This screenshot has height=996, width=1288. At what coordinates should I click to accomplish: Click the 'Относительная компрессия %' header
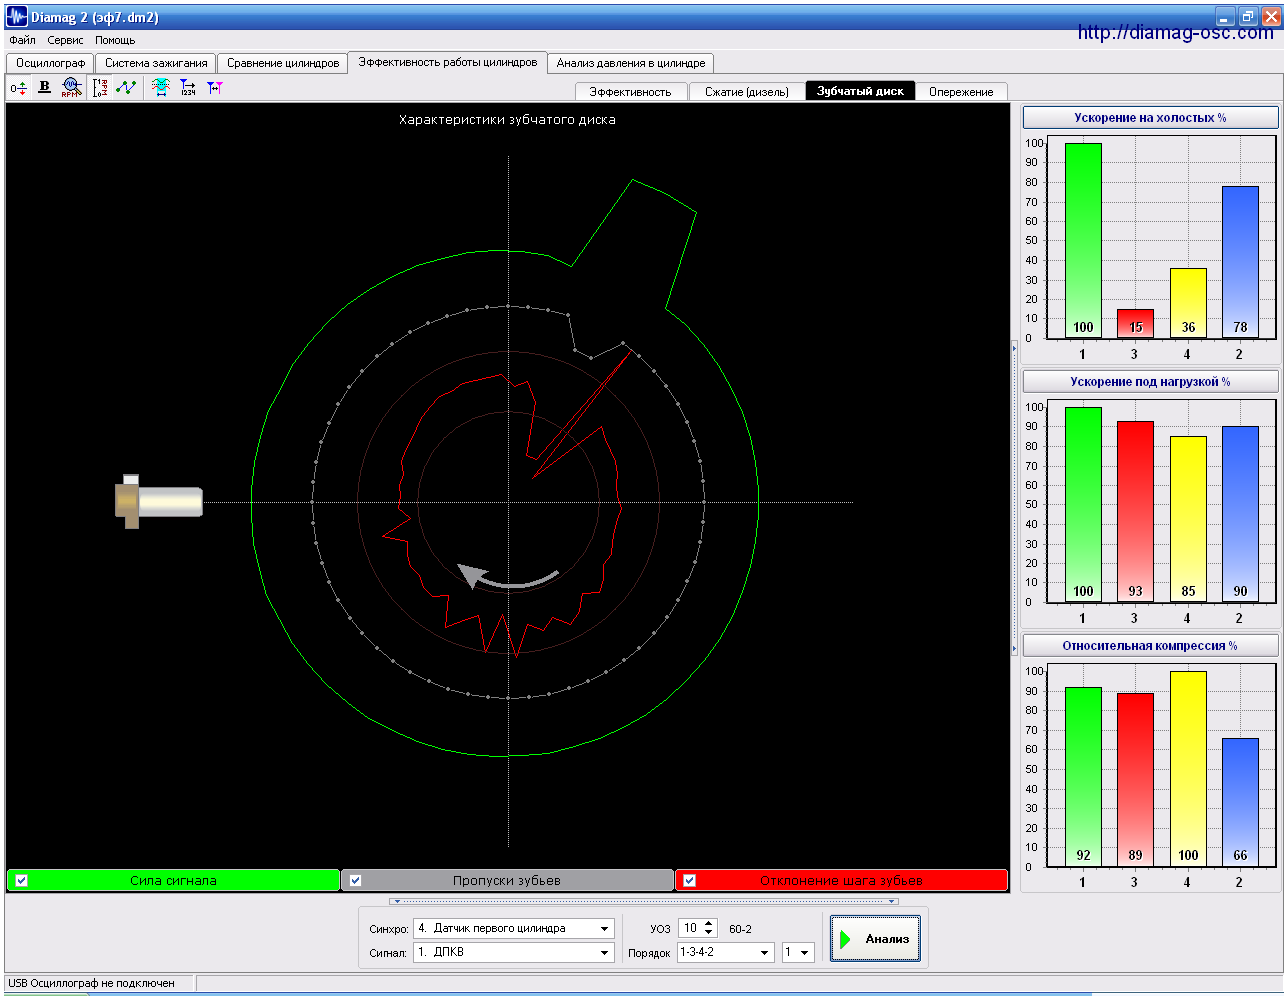pyautogui.click(x=1150, y=646)
